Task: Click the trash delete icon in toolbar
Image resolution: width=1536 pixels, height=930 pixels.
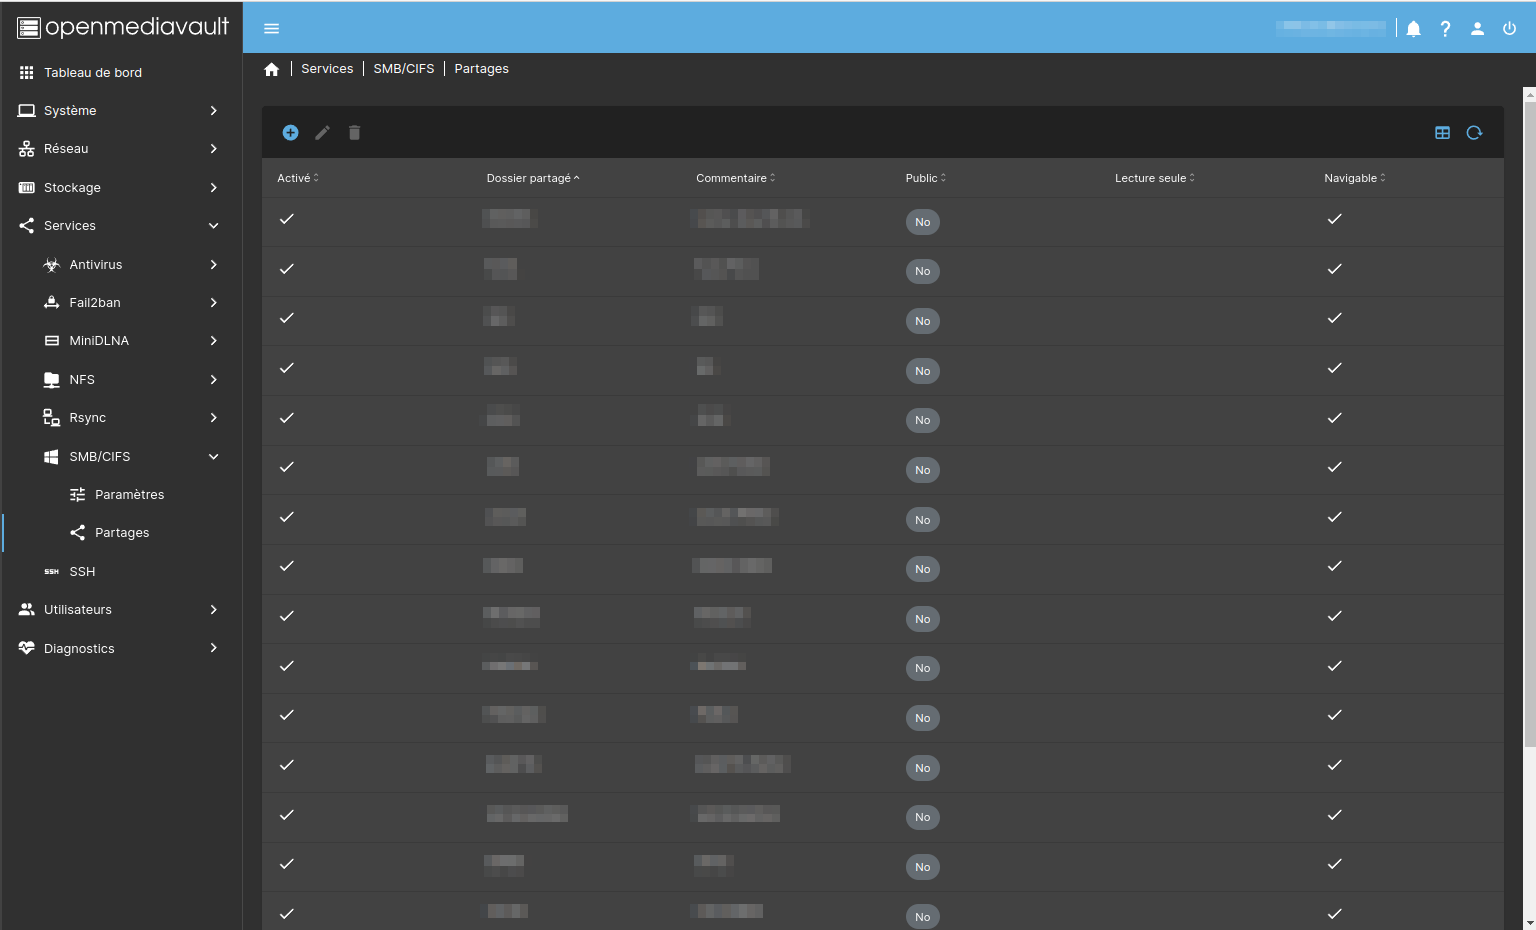Action: coord(354,133)
